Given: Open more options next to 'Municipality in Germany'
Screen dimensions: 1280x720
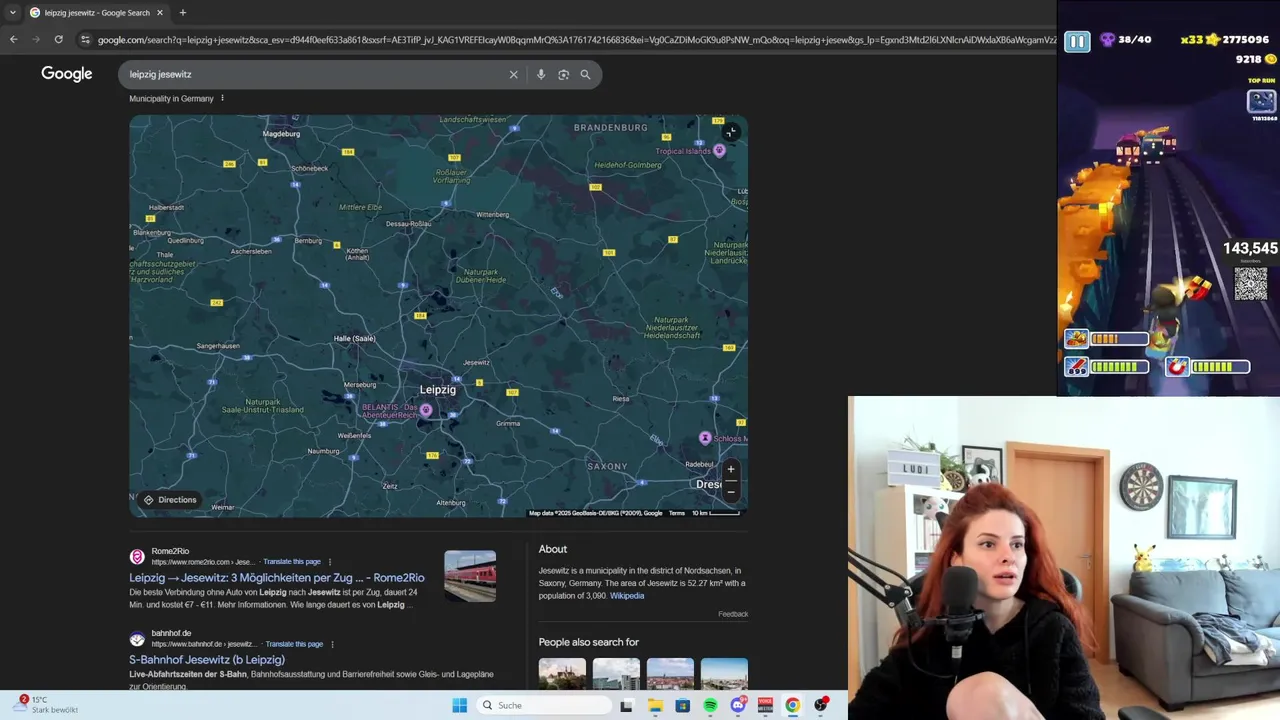Looking at the screenshot, I should [x=222, y=98].
